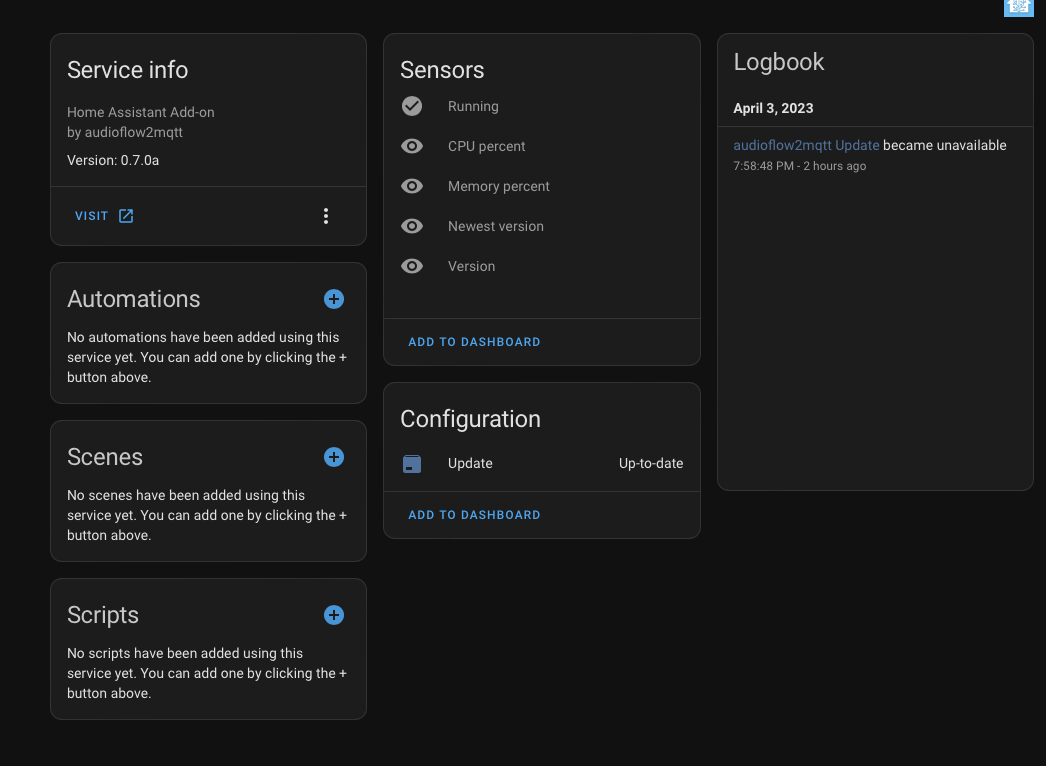Click the Up-to-date status text
1046x766 pixels.
point(650,463)
